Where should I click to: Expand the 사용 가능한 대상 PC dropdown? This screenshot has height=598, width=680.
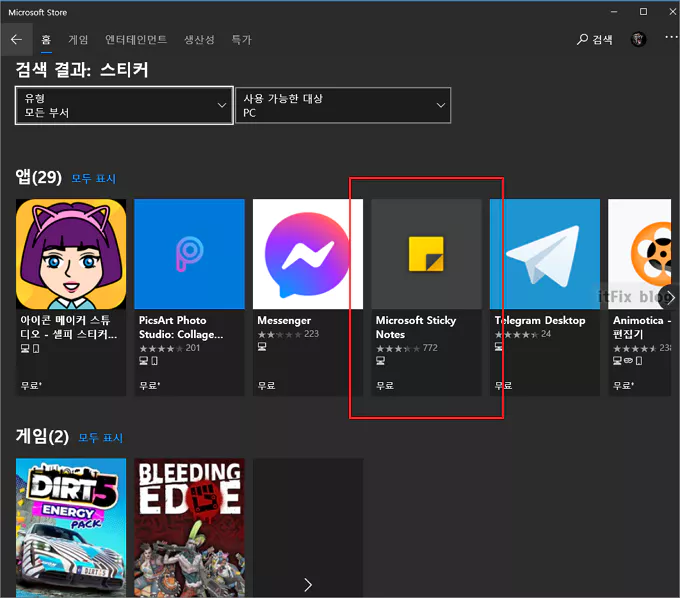(x=343, y=105)
